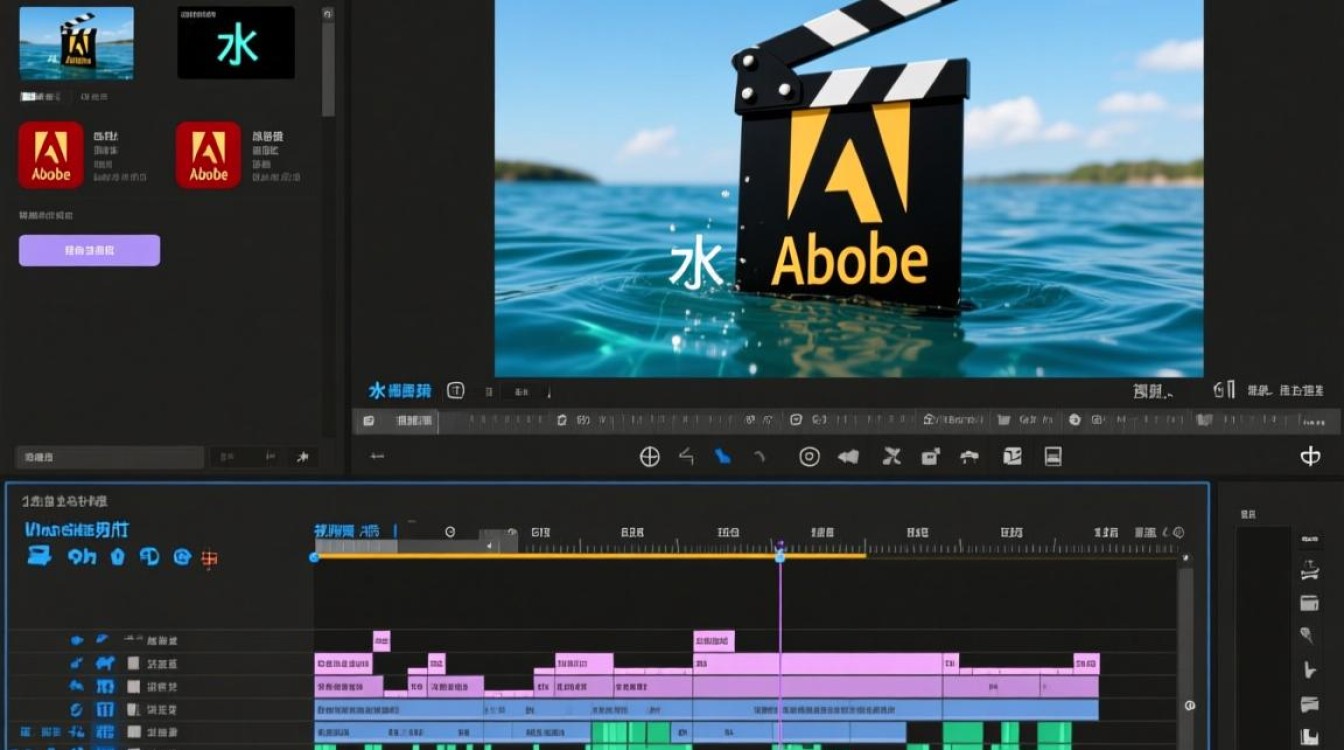Toggle the blue striped button on the fourth track

click(x=105, y=710)
